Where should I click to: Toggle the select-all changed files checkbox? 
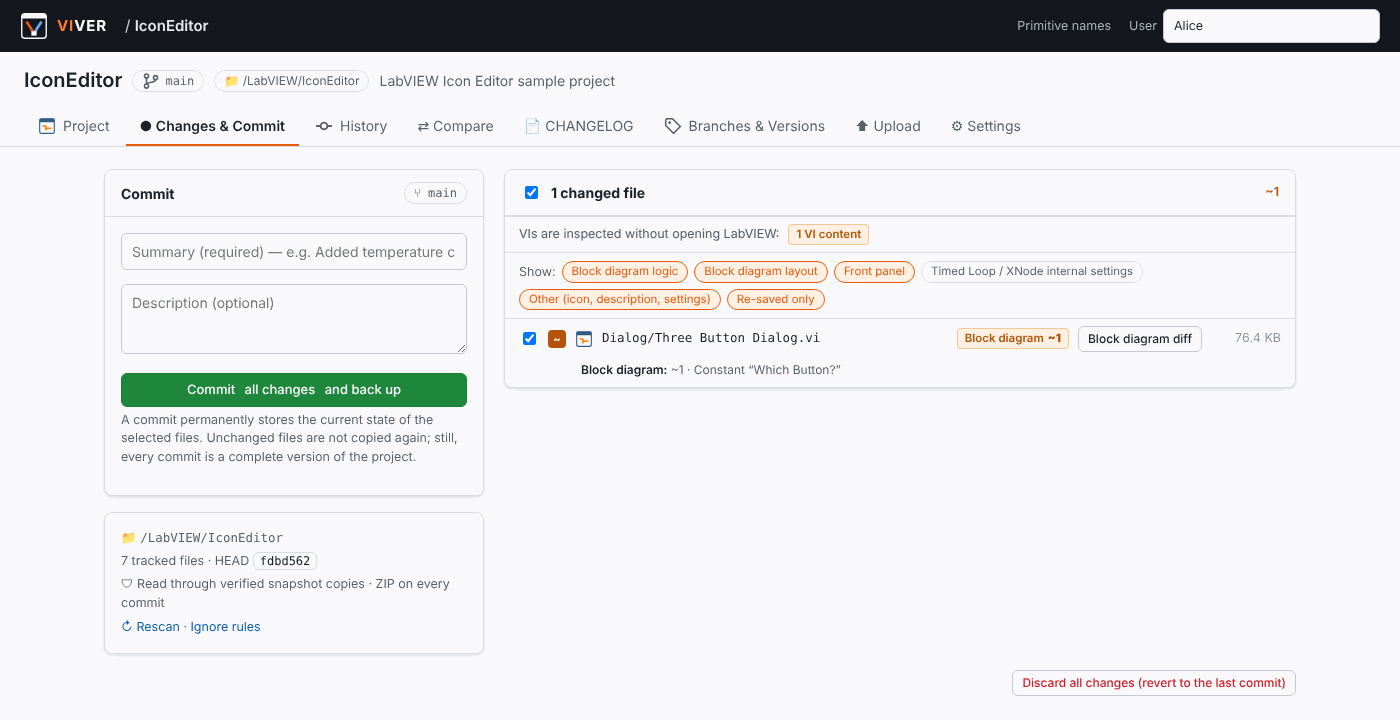[x=532, y=193]
